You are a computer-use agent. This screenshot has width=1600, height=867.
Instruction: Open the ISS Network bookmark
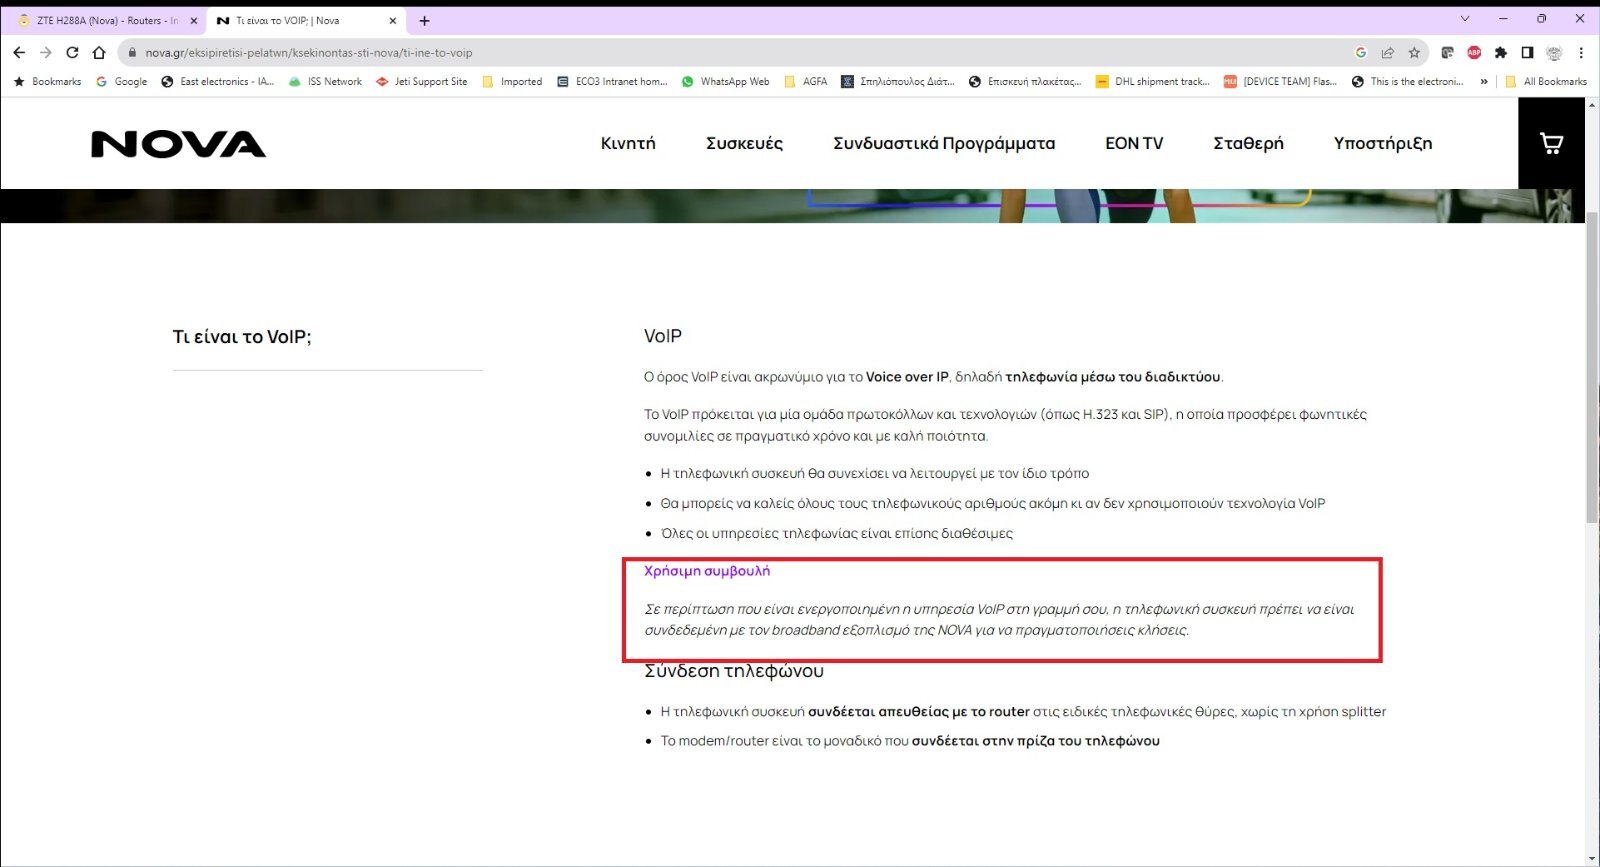pos(325,82)
